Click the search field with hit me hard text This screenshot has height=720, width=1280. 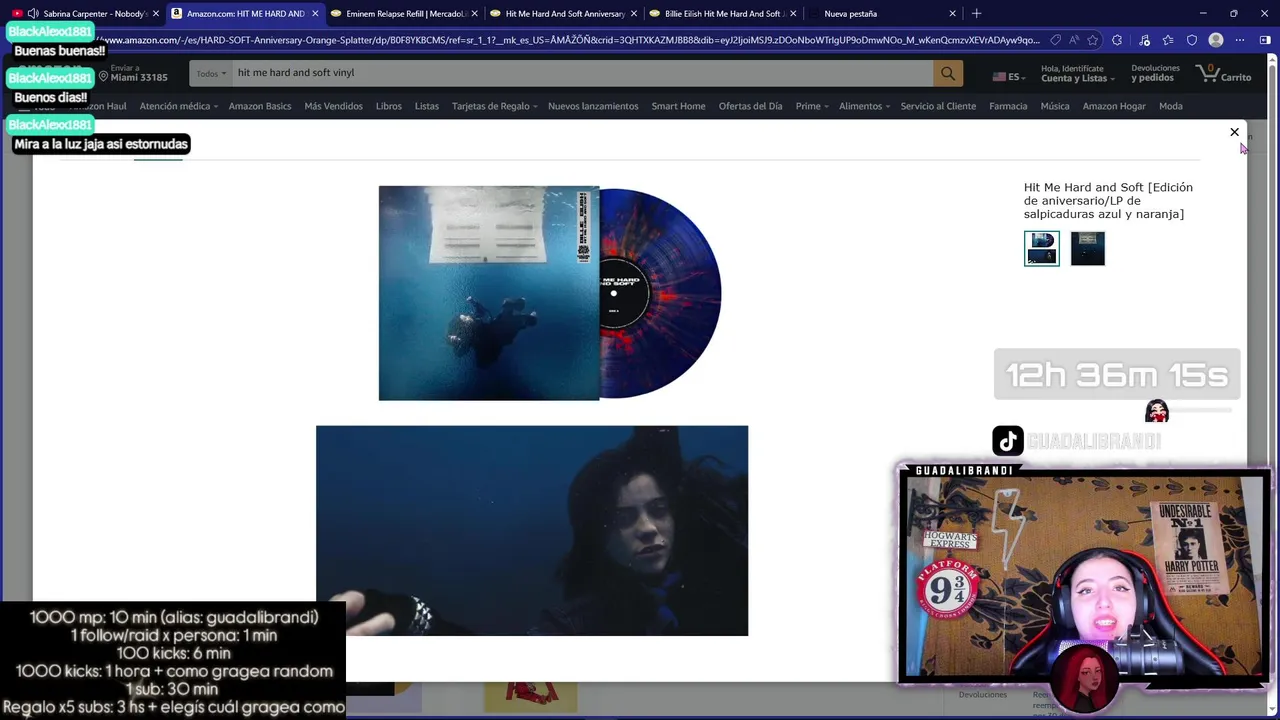coord(582,73)
